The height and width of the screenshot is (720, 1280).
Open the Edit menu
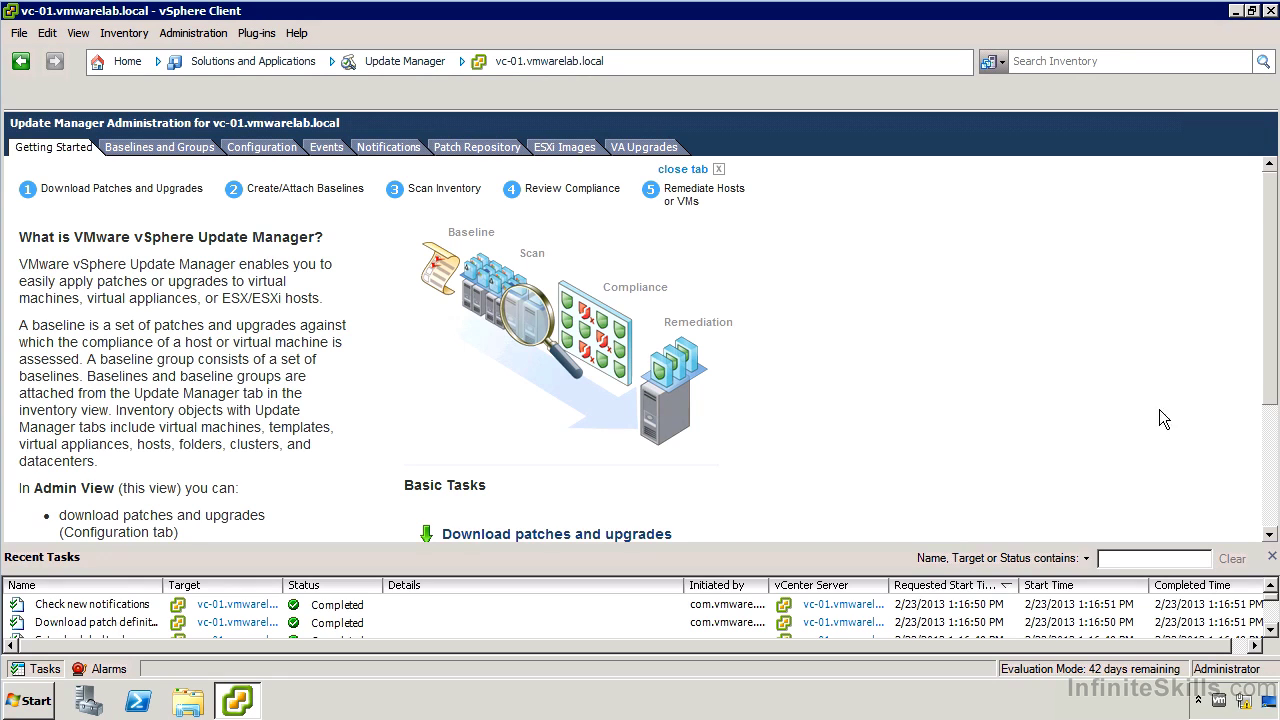(47, 33)
